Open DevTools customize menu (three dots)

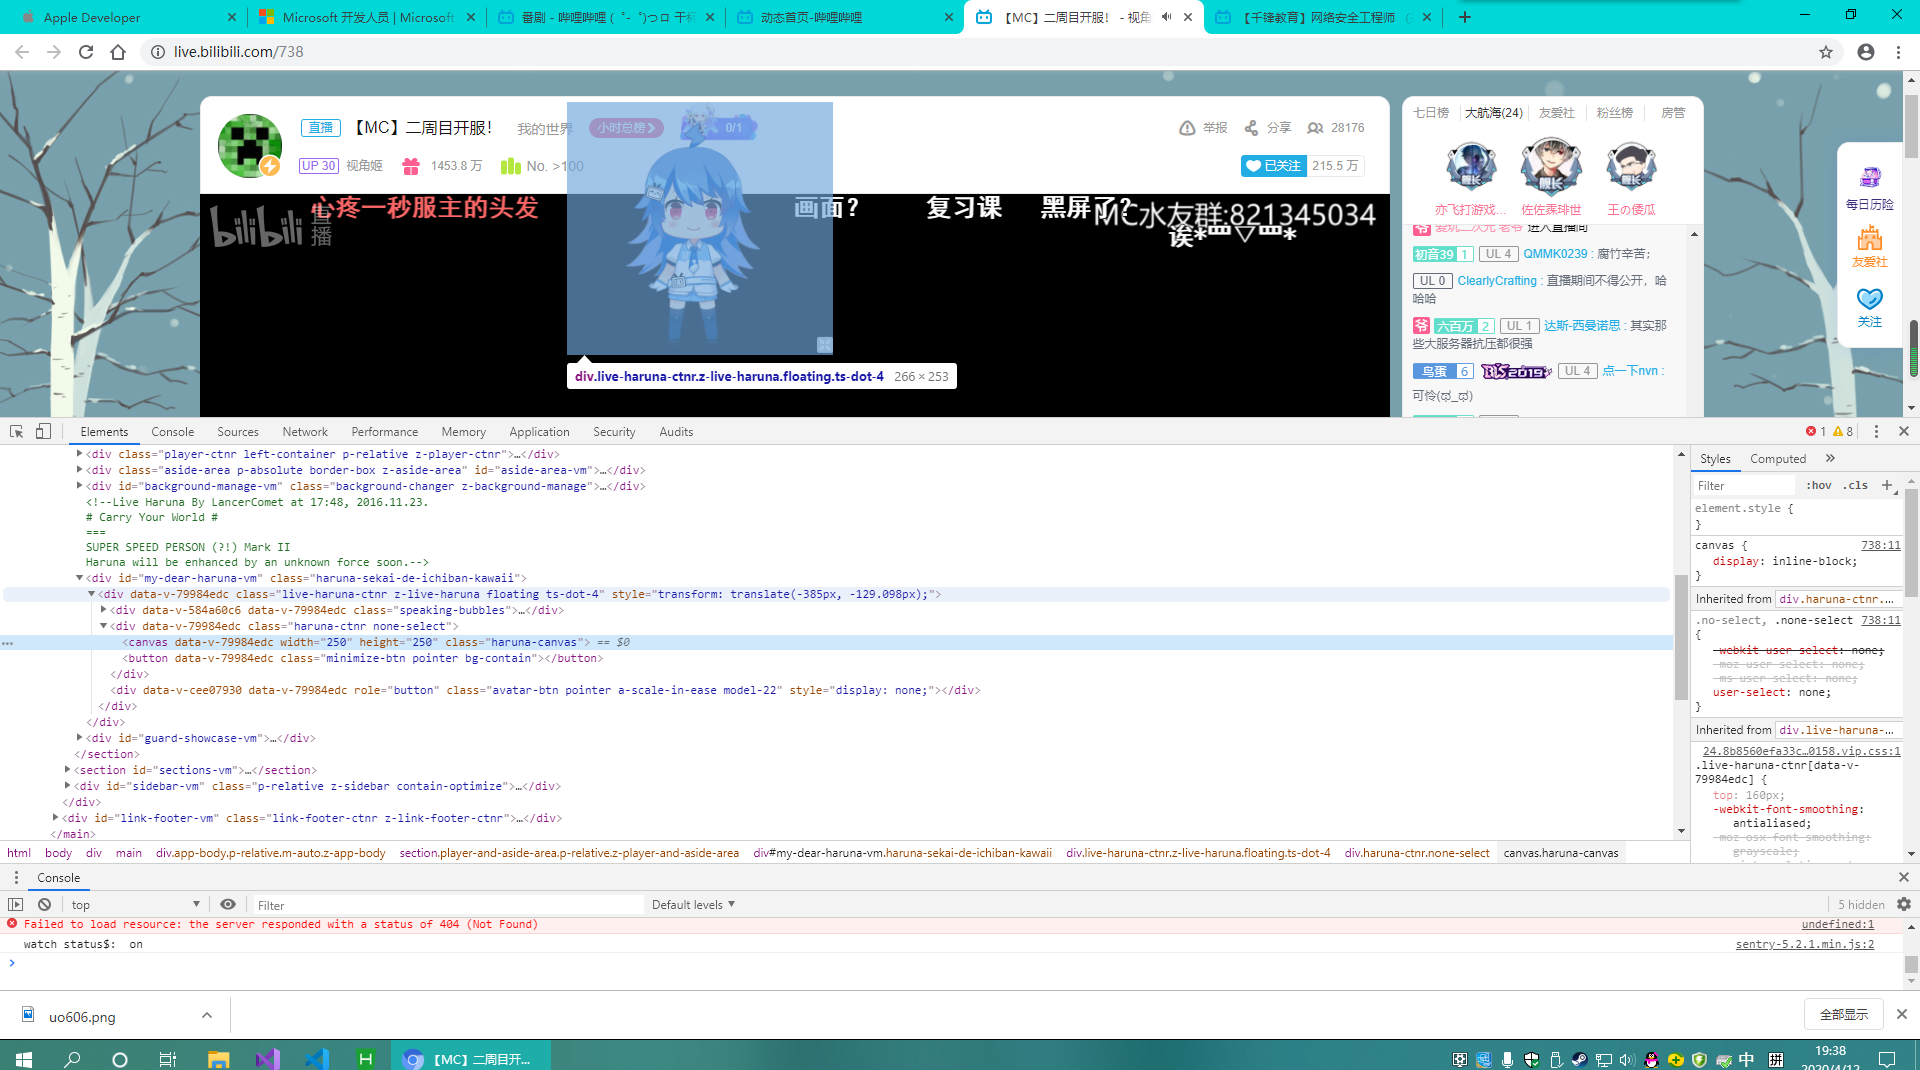(1876, 431)
